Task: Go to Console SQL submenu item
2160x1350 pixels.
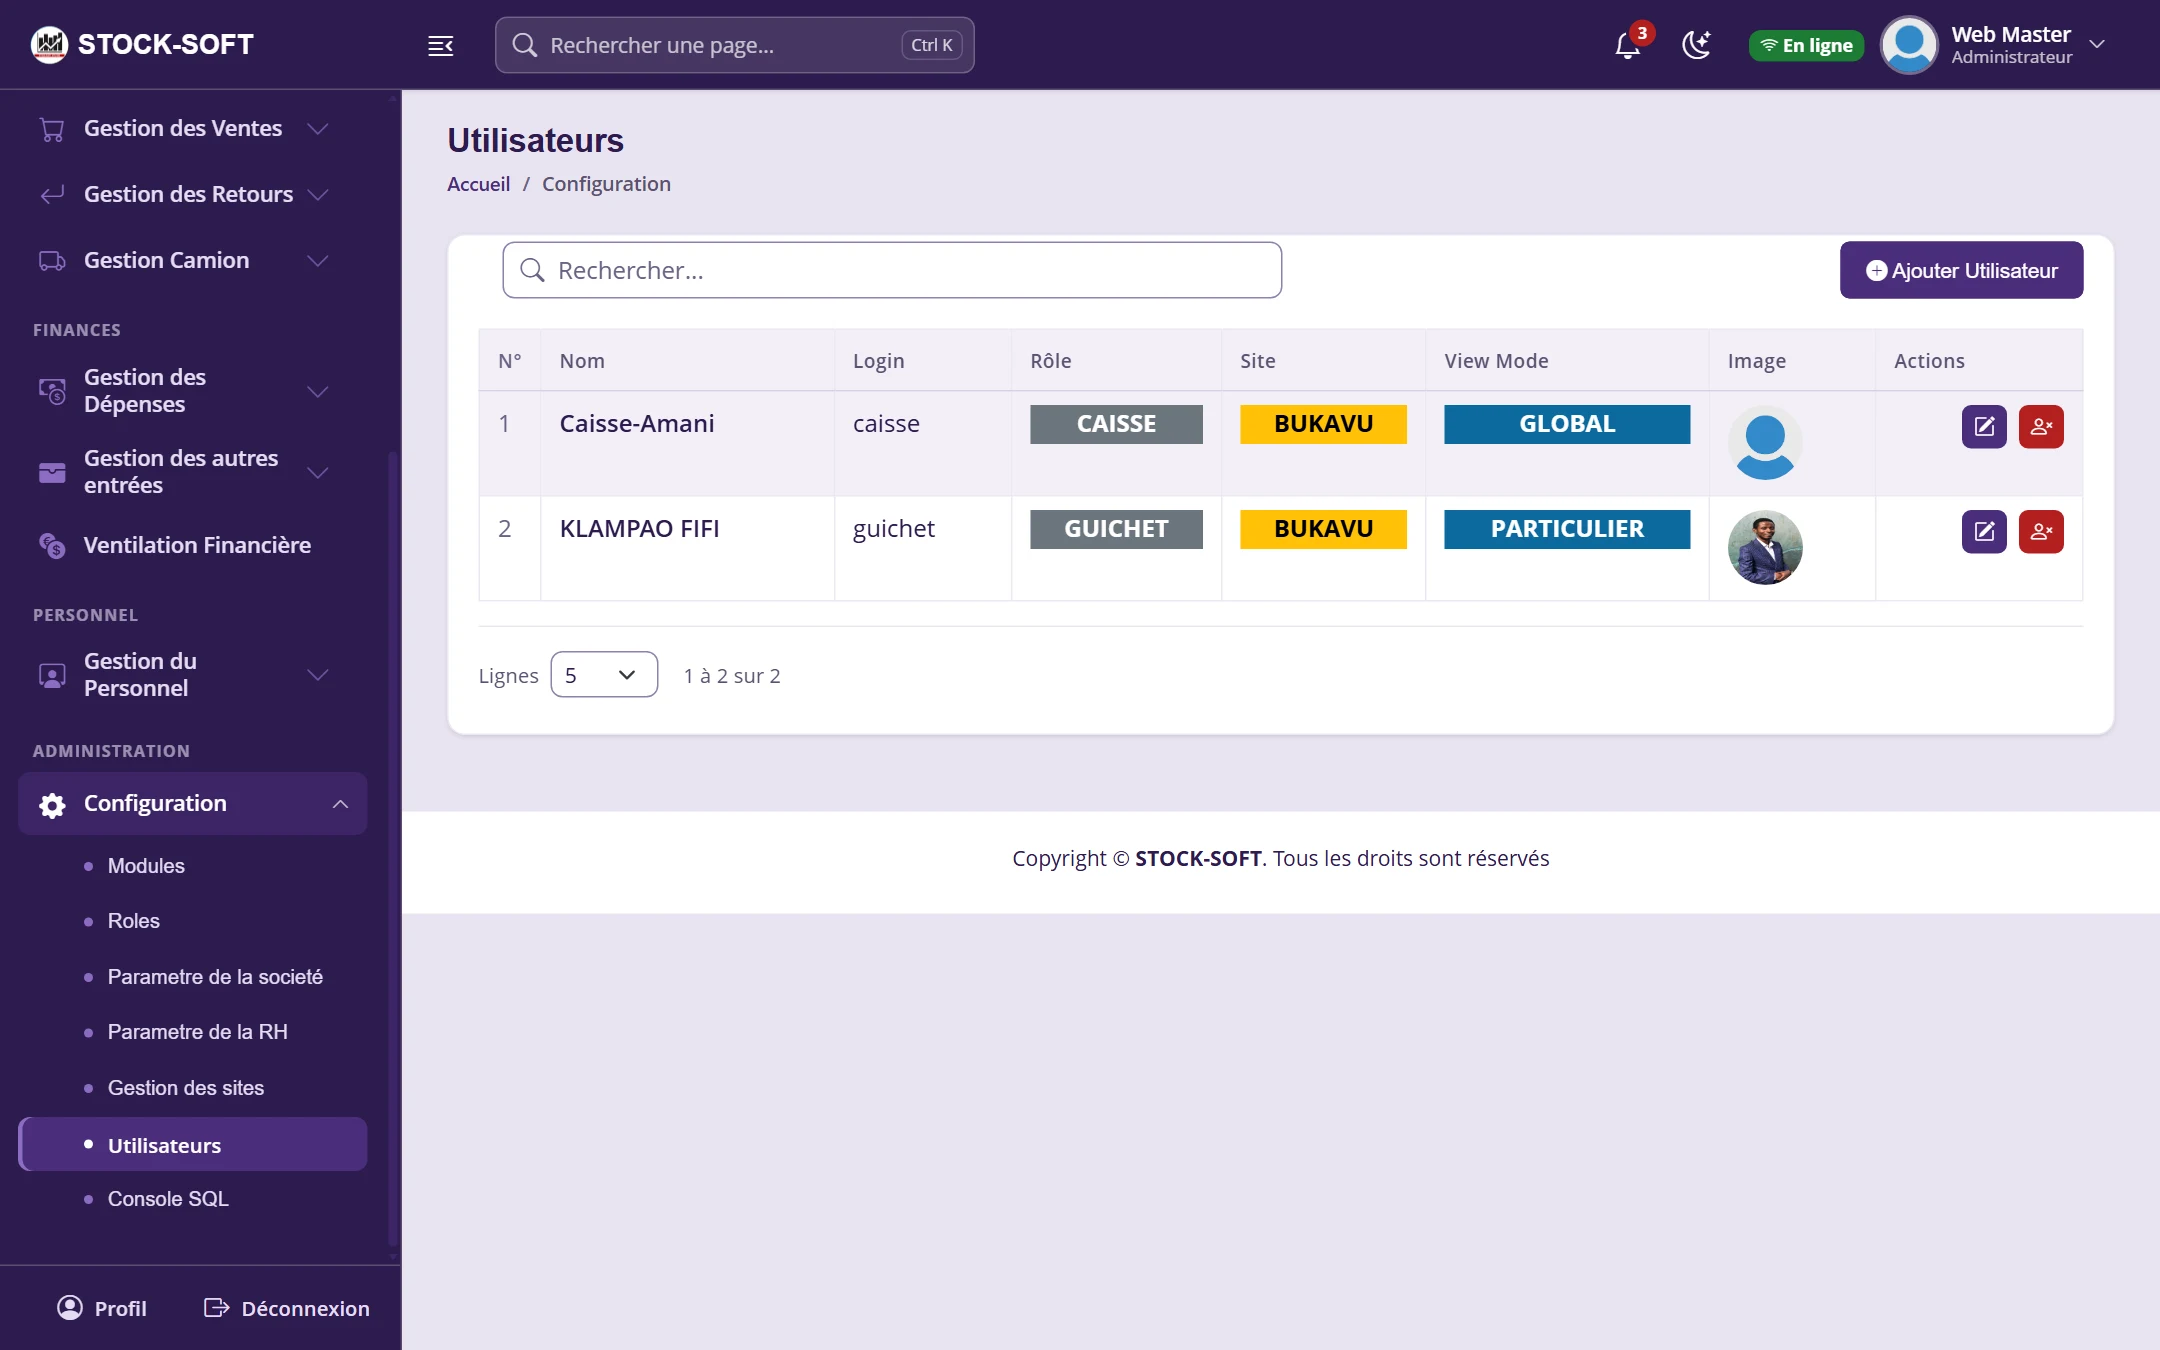Action: click(168, 1199)
